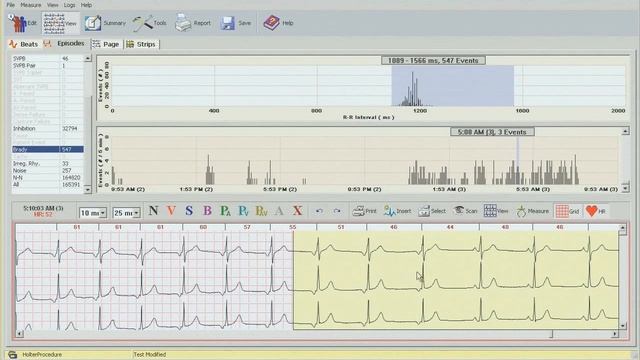
Task: Click the grayed A beat label icon
Action: [279, 211]
